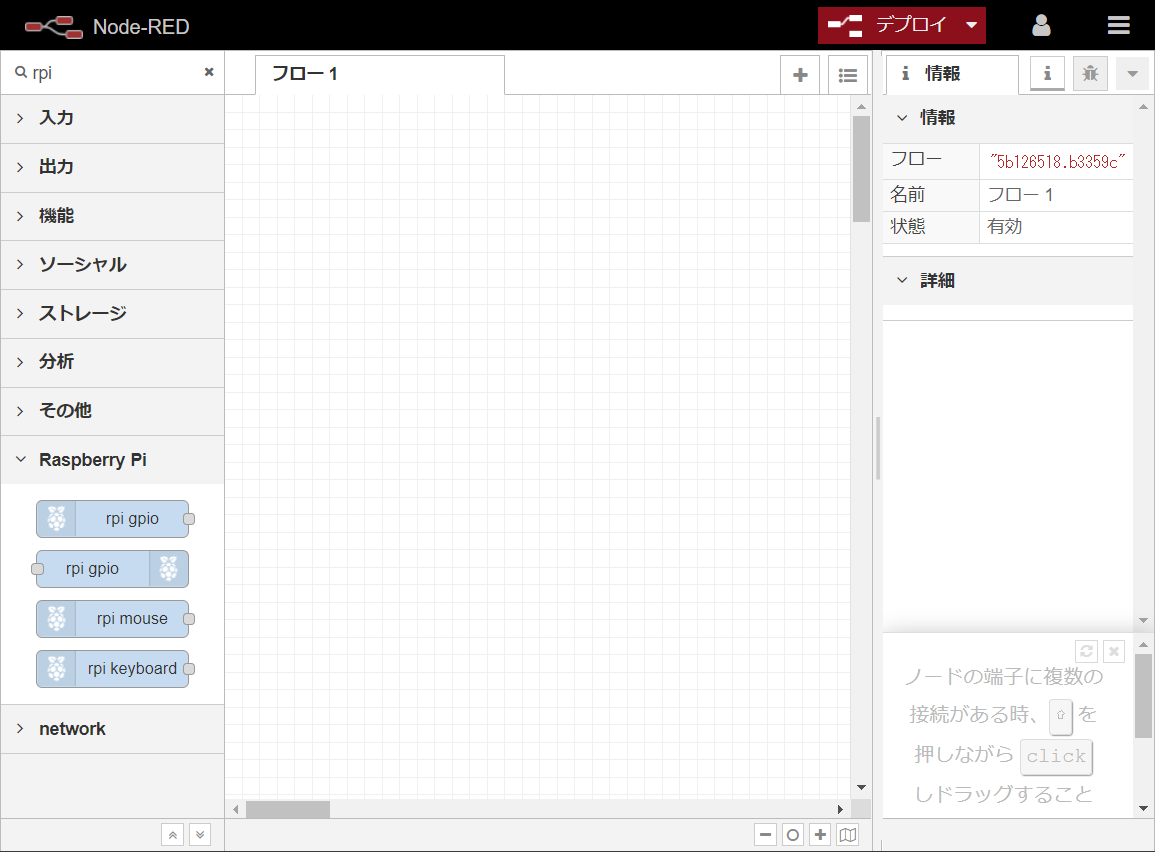Open the hamburger main menu
Screen dimensions: 1155x852
1118,26
